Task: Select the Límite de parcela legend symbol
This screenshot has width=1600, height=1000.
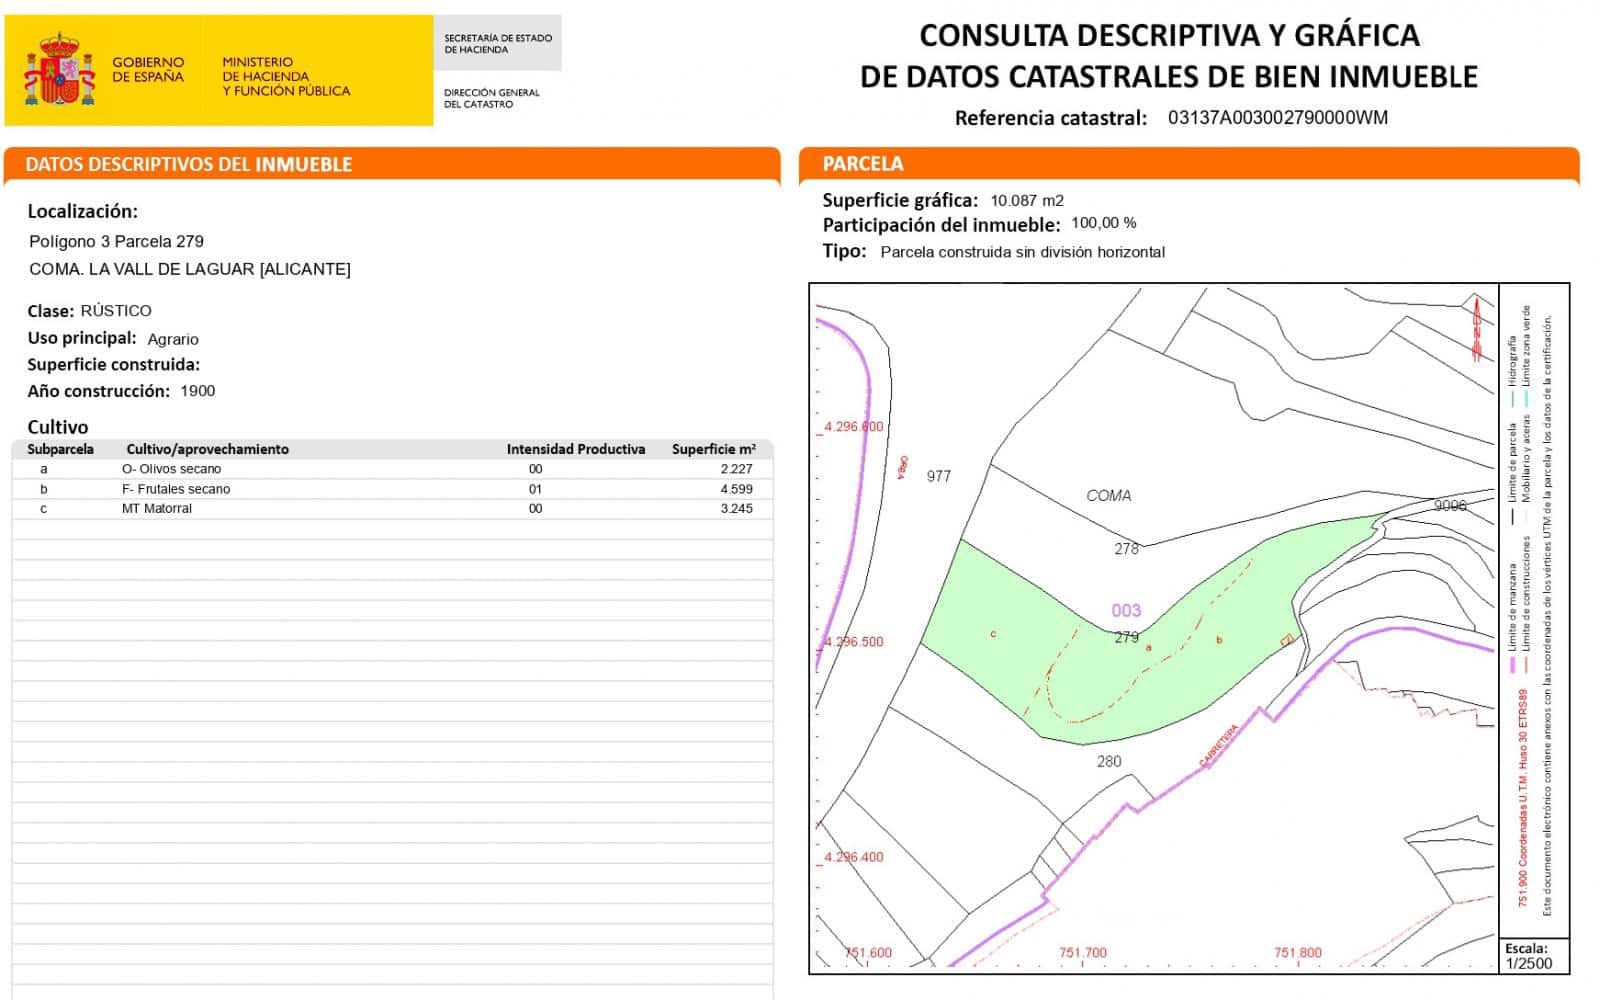Action: [x=1513, y=516]
